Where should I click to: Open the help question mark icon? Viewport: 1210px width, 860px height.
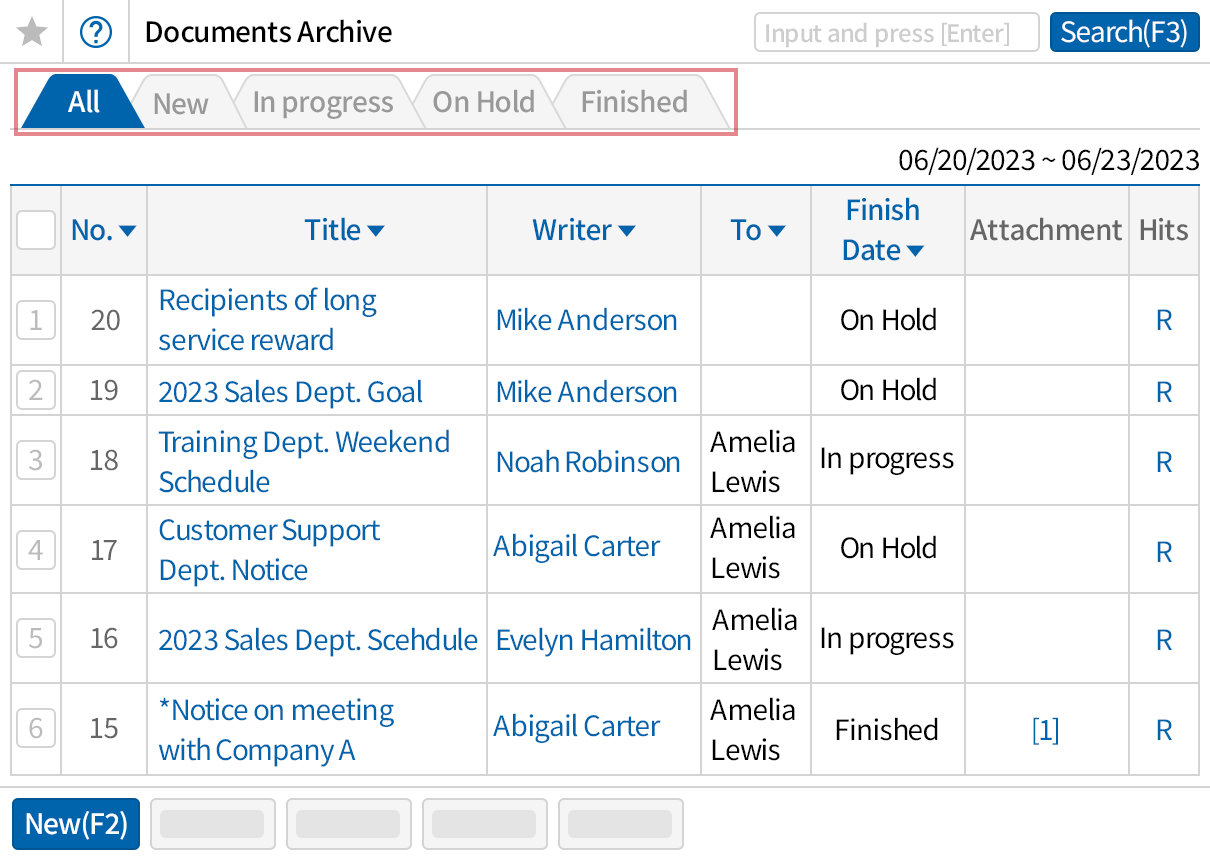click(96, 31)
